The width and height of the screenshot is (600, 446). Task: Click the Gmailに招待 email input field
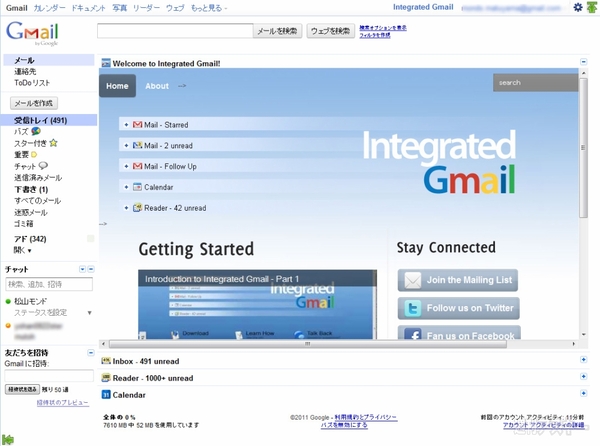49,376
